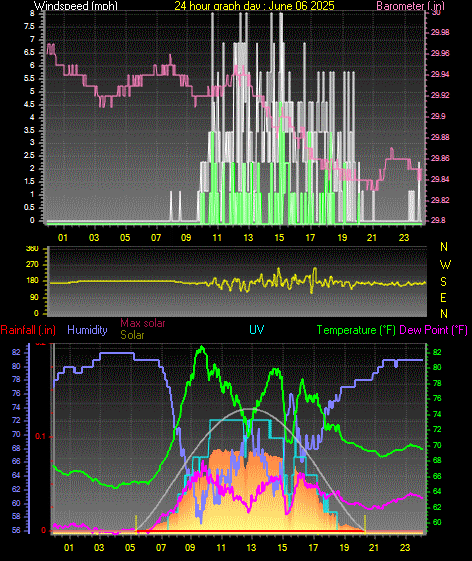Click hour label 05 under the temperature chart
This screenshot has height=561, width=472.
pos(130,547)
